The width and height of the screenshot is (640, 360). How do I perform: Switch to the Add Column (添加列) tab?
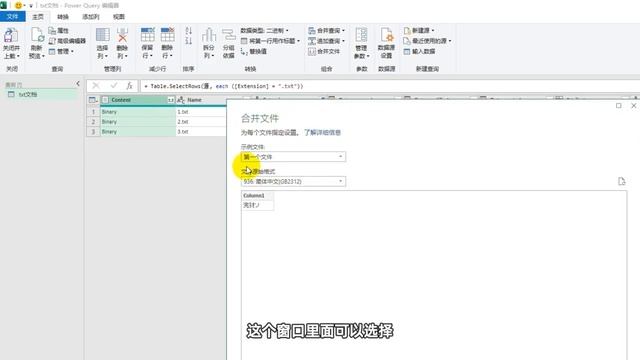(x=91, y=17)
